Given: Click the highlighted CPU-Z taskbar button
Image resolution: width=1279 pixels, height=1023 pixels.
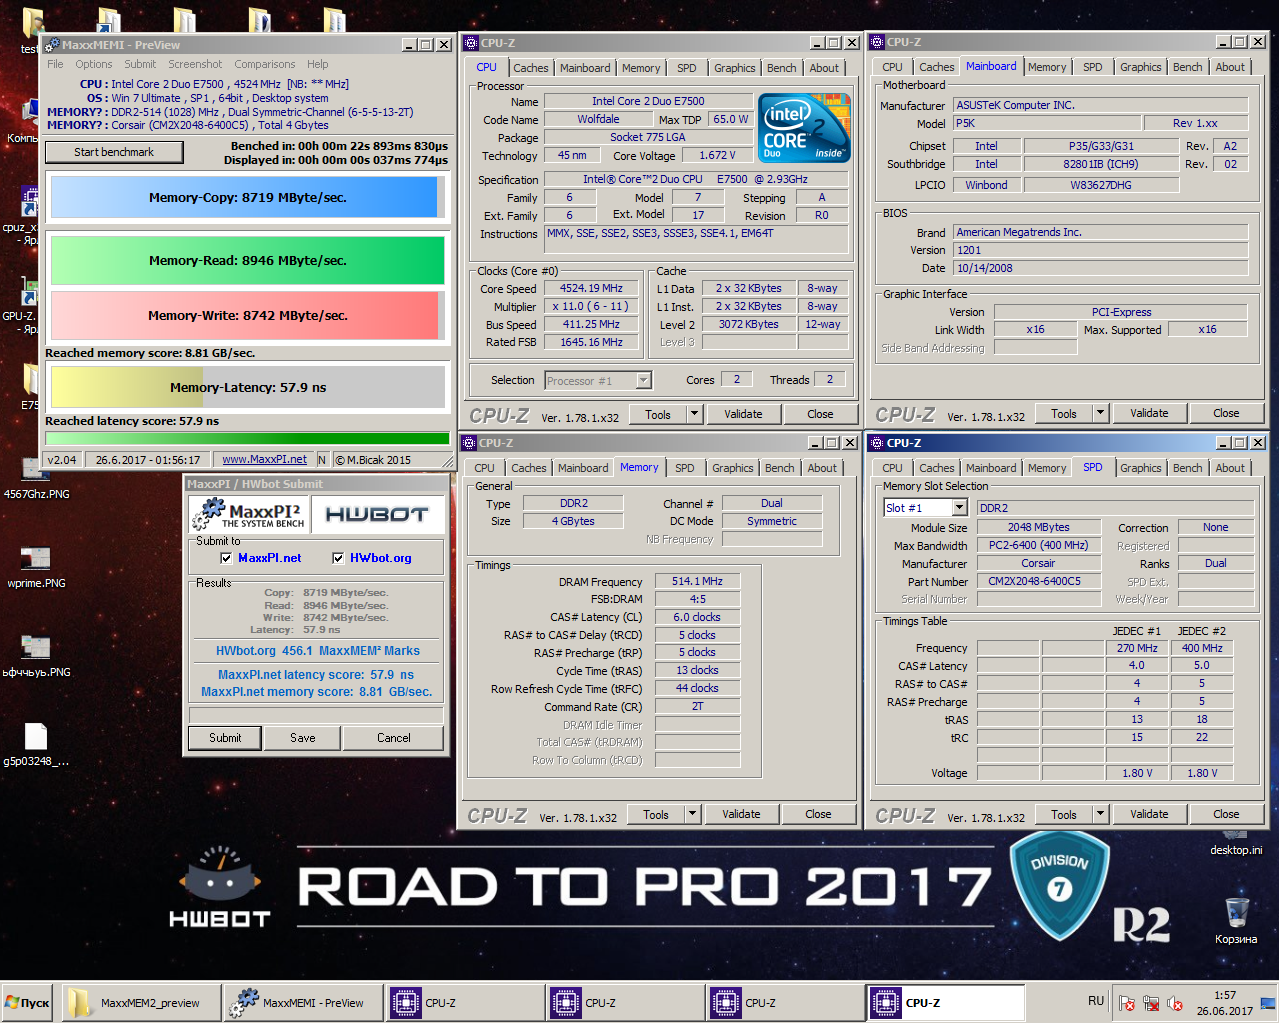Looking at the screenshot, I should pos(946,1003).
